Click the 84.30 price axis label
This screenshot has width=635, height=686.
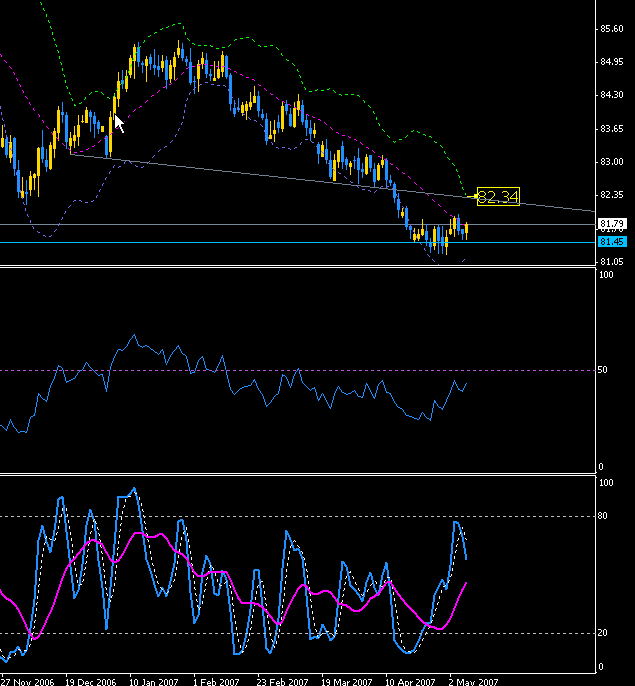612,95
